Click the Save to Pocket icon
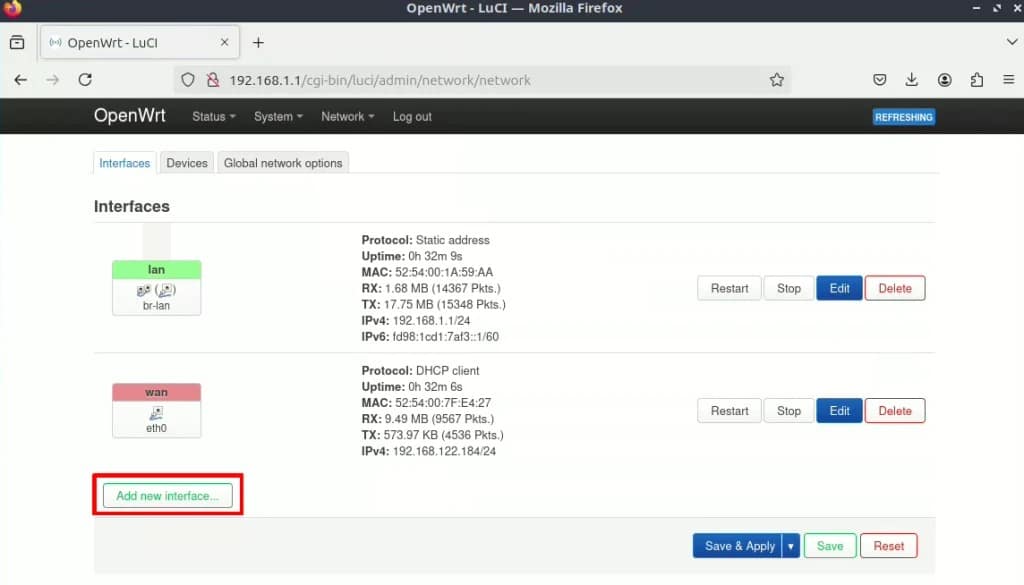 pyautogui.click(x=880, y=80)
